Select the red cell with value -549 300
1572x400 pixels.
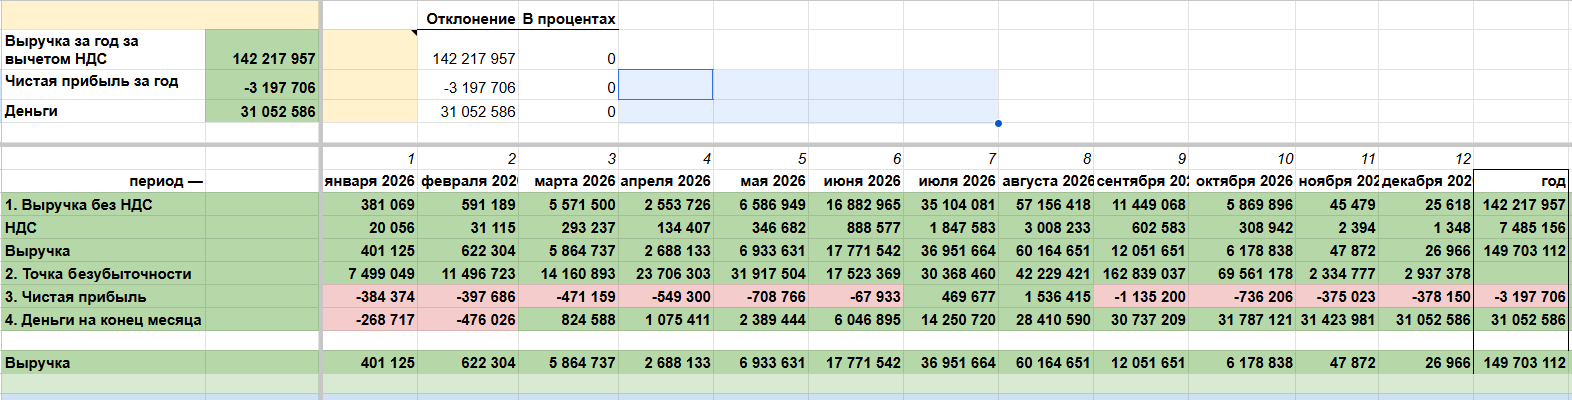[x=666, y=297]
